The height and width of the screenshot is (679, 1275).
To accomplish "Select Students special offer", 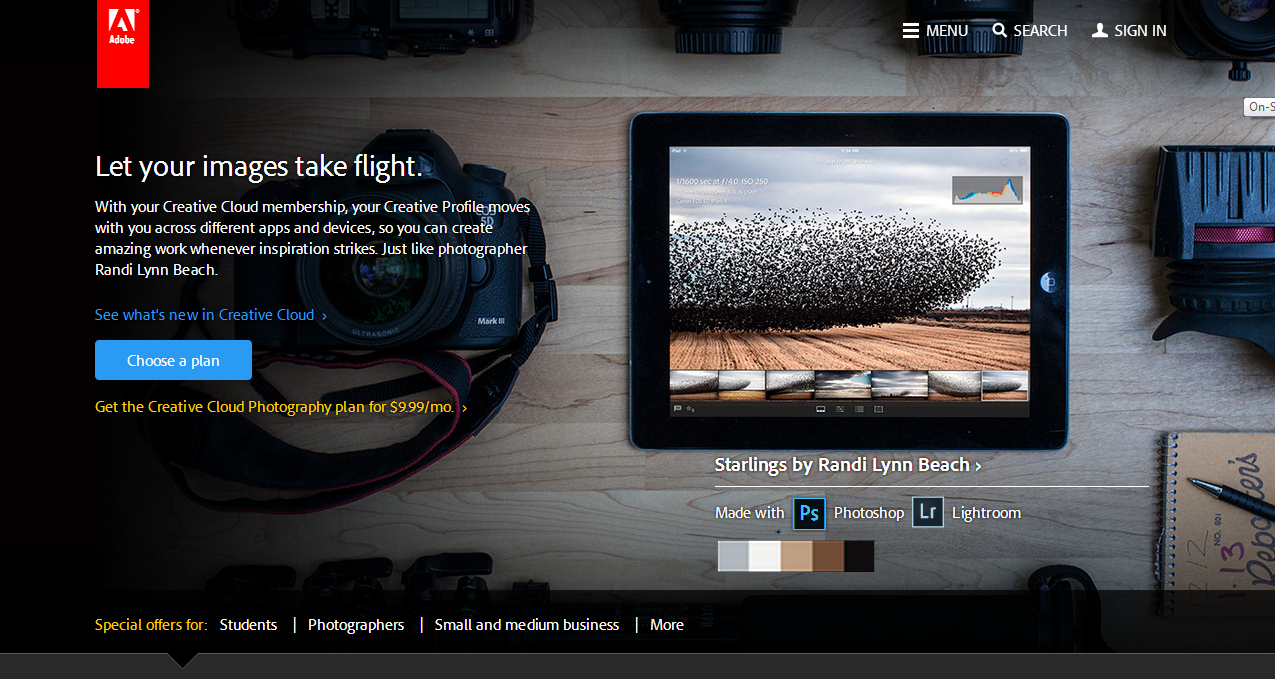I will point(248,625).
